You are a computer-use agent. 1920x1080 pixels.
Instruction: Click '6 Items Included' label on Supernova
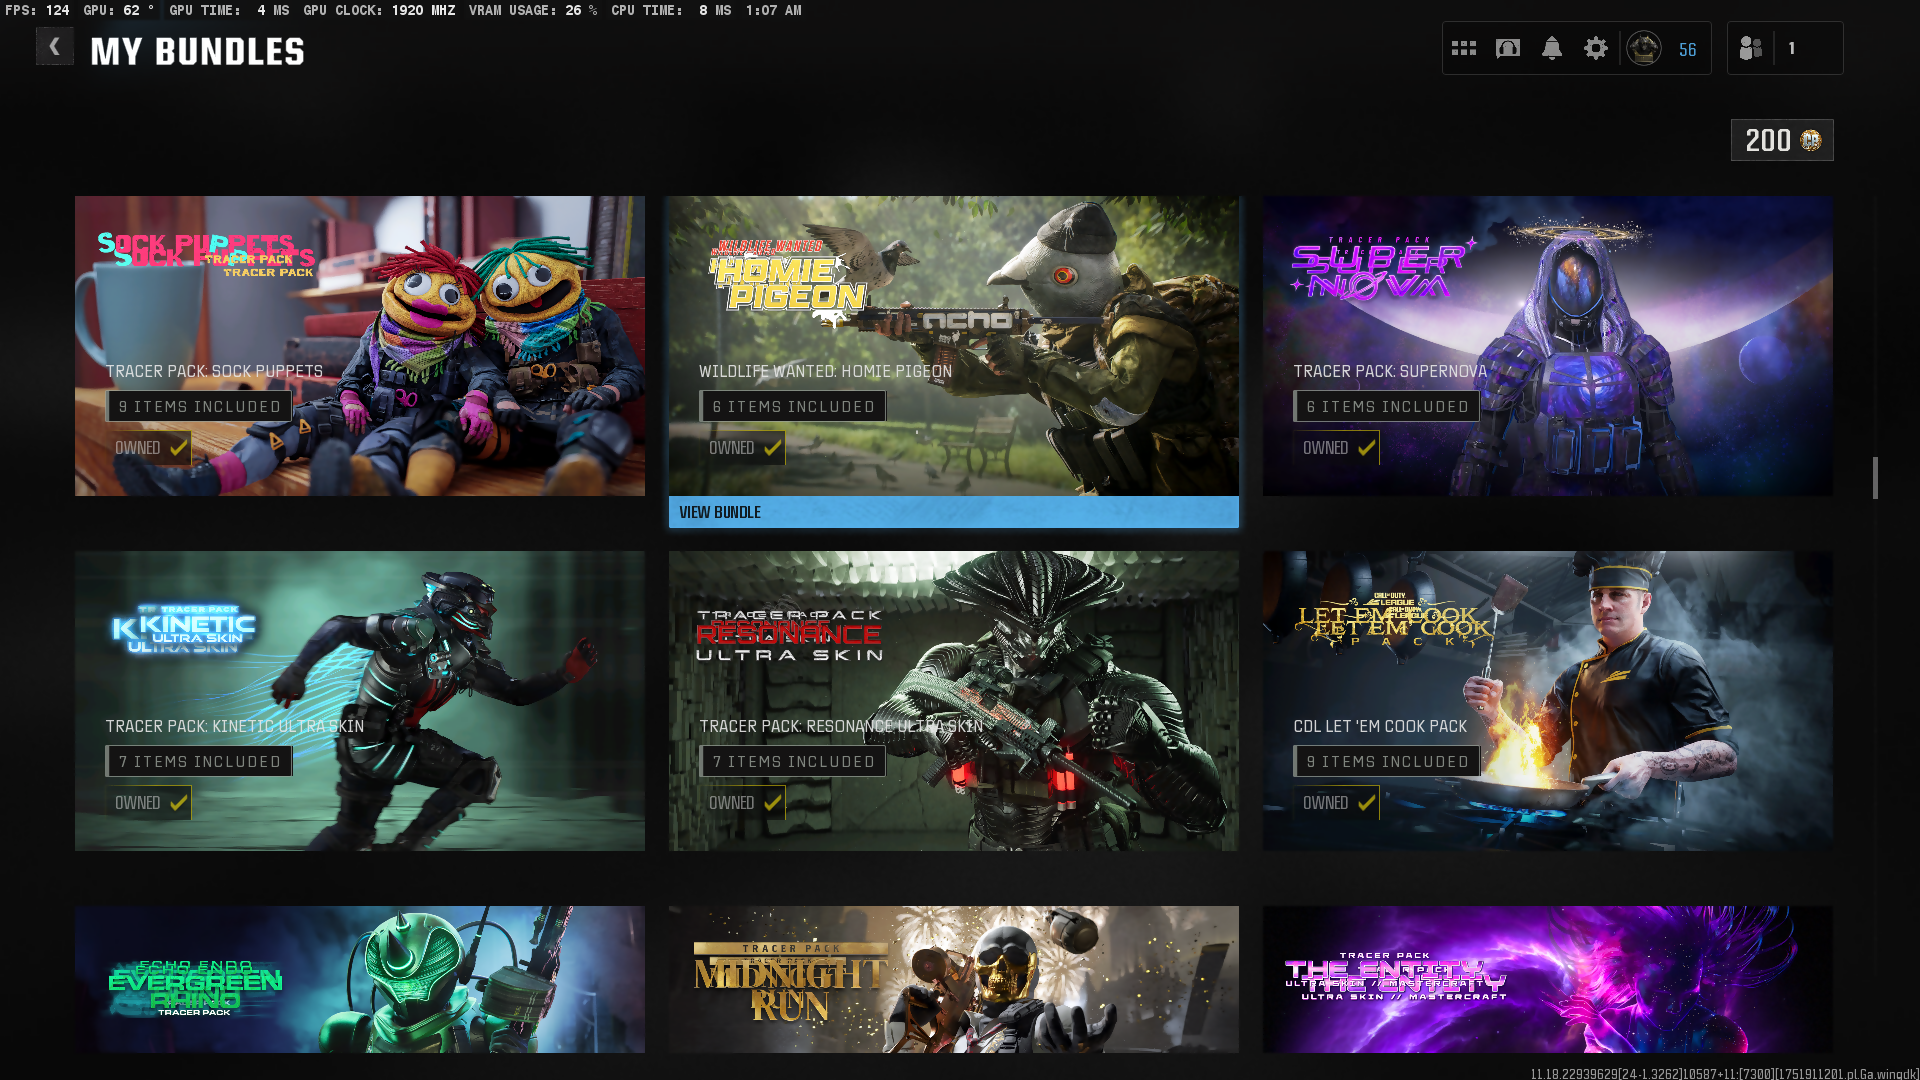coord(1386,406)
